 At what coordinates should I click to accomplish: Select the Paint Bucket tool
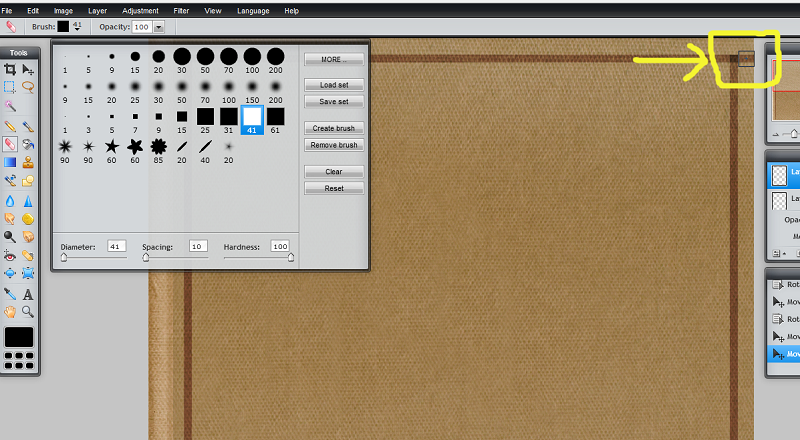coord(28,144)
